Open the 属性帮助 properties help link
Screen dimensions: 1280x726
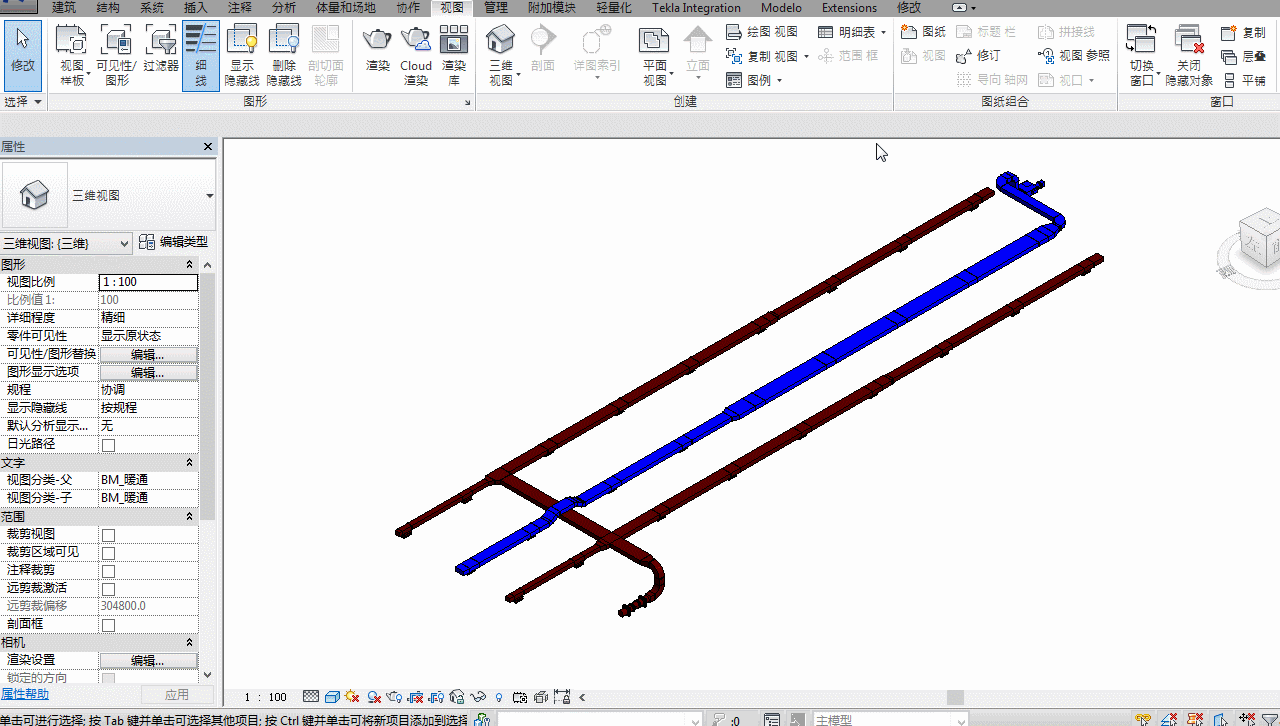24,694
